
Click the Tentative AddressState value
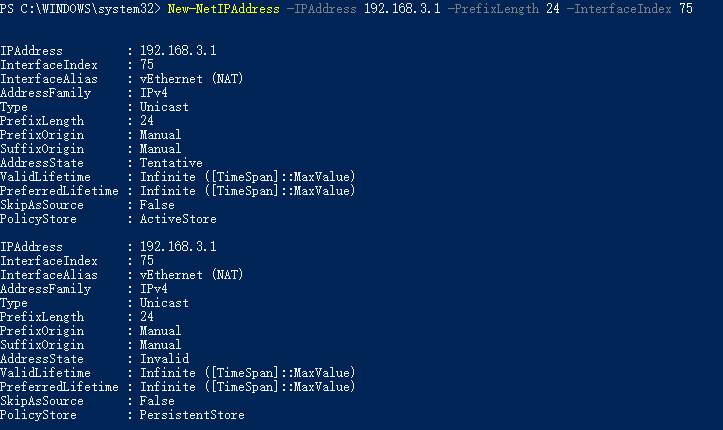click(171, 163)
